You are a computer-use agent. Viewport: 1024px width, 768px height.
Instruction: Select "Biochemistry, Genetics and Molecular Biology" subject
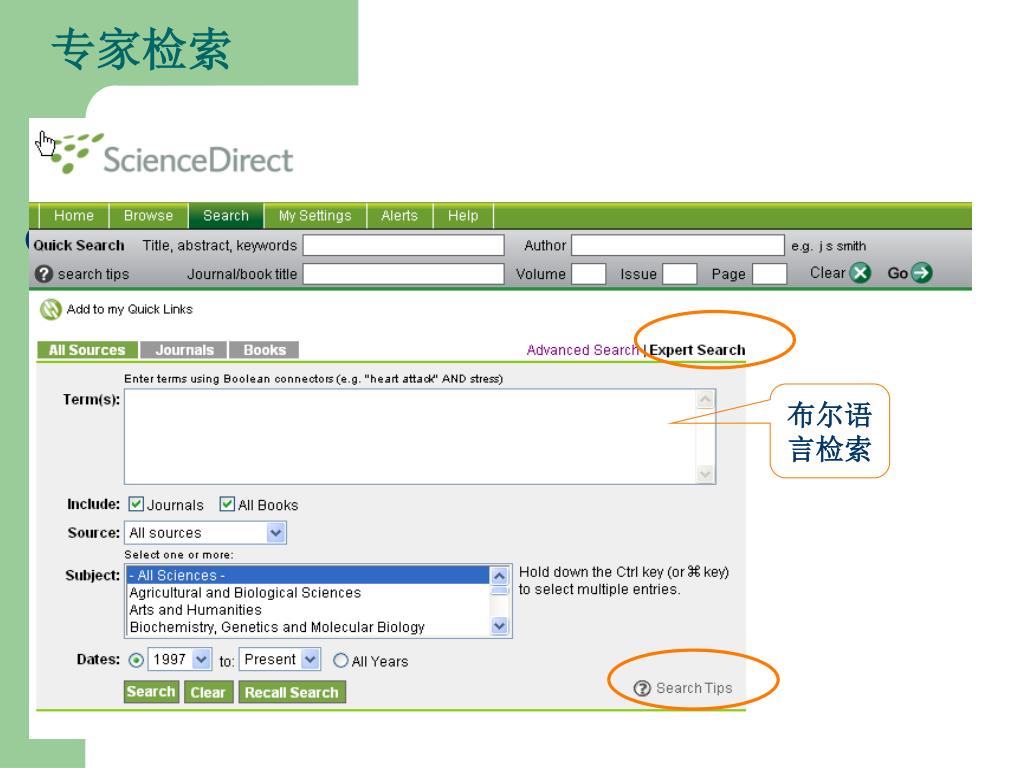[308, 627]
